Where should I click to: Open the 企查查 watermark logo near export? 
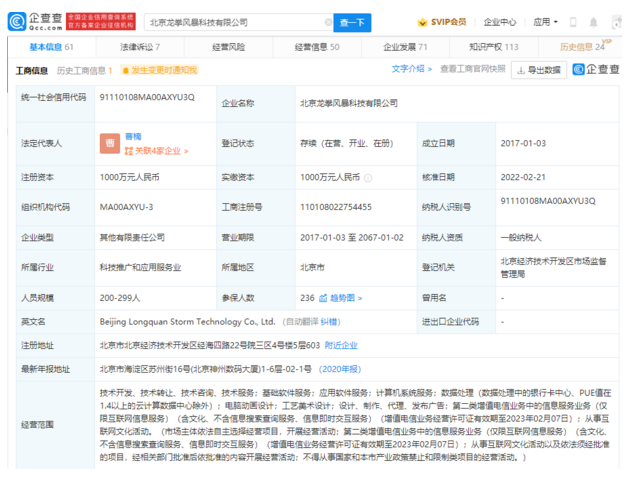596,69
